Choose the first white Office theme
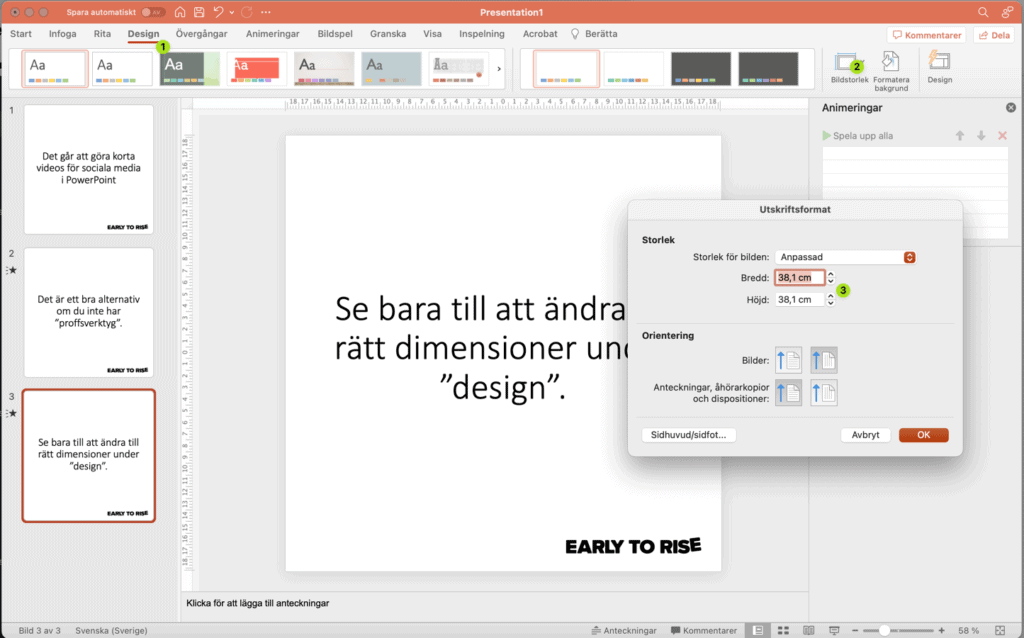The height and width of the screenshot is (638, 1024). click(55, 69)
